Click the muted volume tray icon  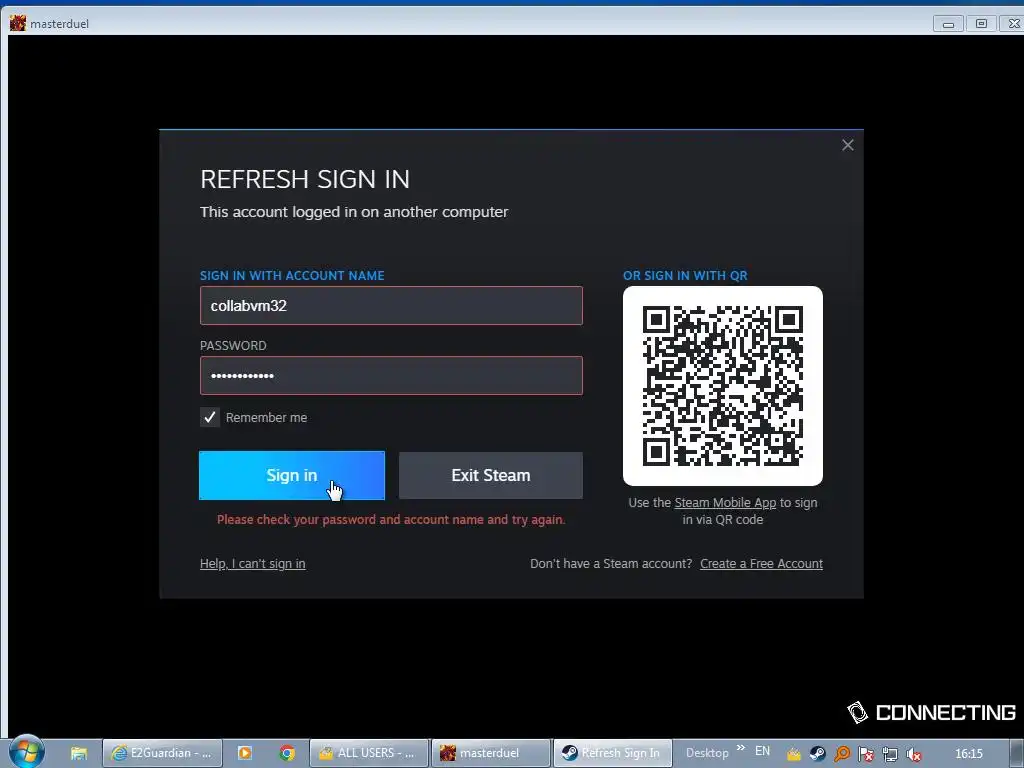(x=914, y=754)
